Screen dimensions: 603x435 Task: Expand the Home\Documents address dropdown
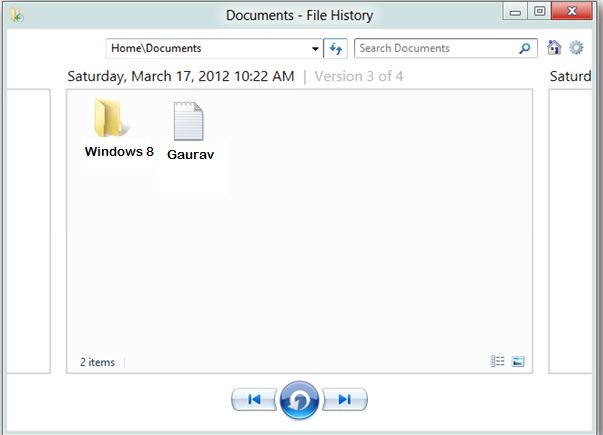coord(315,48)
